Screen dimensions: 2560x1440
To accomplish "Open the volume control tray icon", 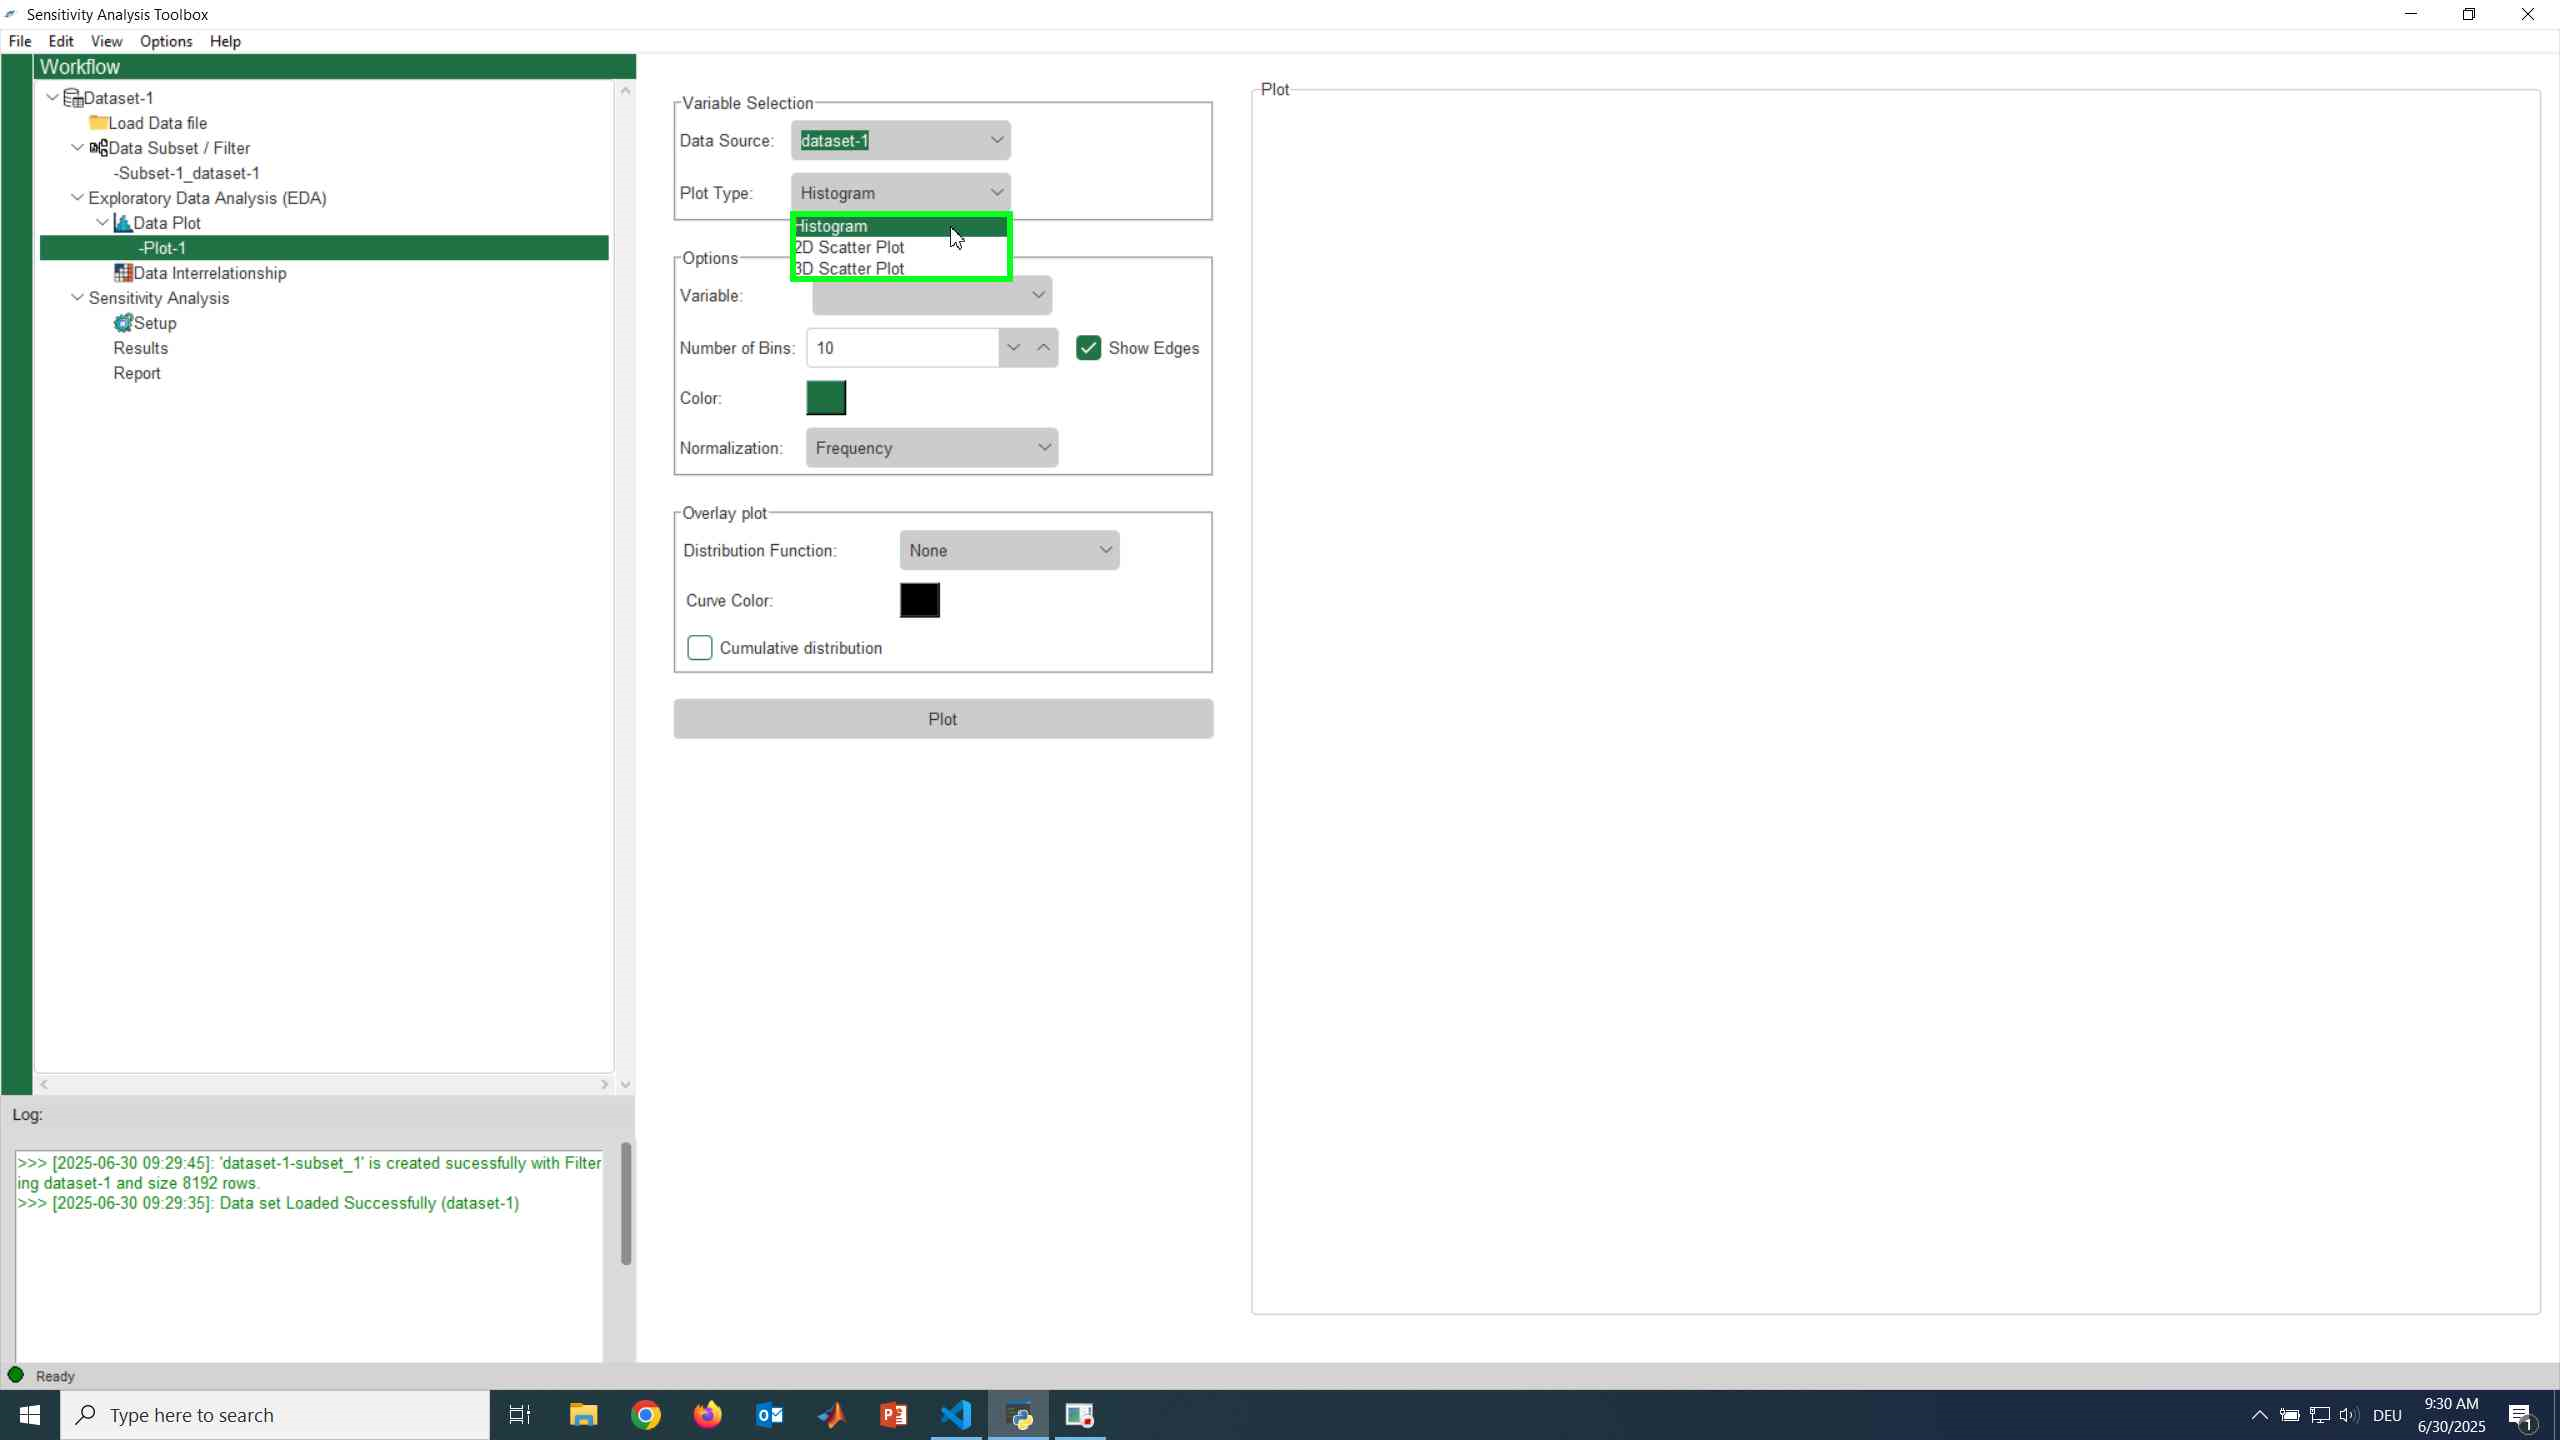I will (x=2349, y=1415).
